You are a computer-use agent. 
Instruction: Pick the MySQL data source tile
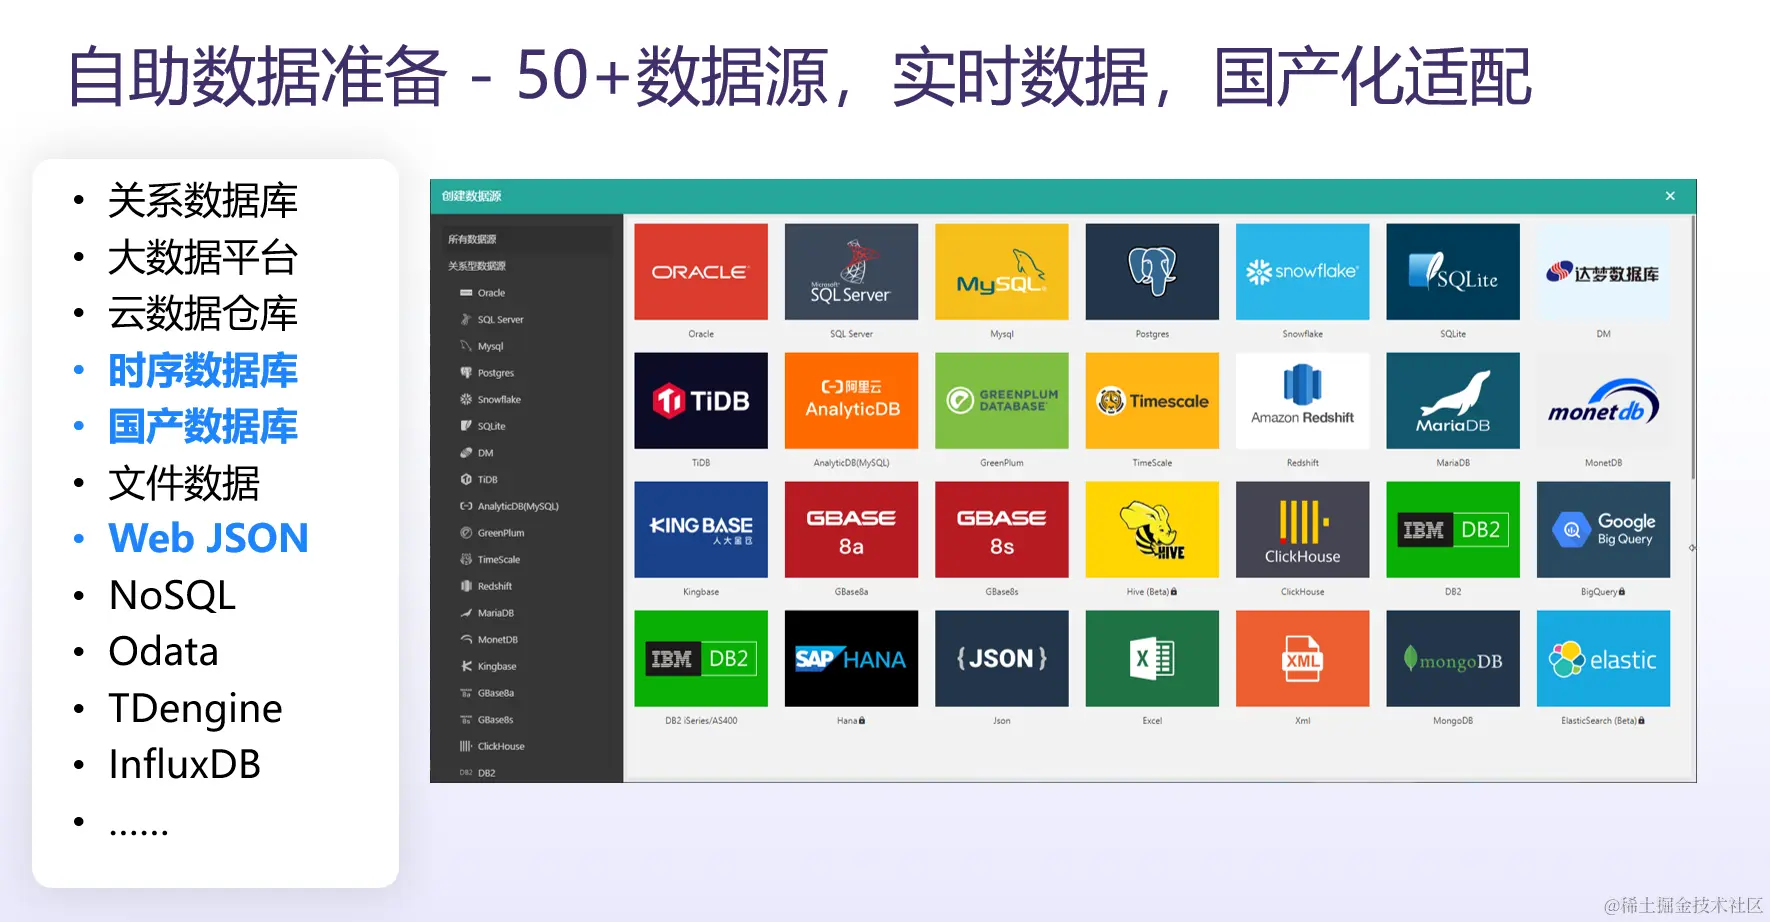[1002, 272]
